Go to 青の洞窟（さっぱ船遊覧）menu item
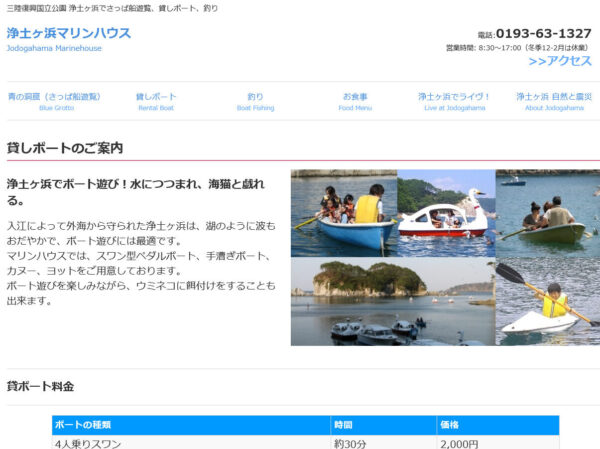 tap(56, 101)
